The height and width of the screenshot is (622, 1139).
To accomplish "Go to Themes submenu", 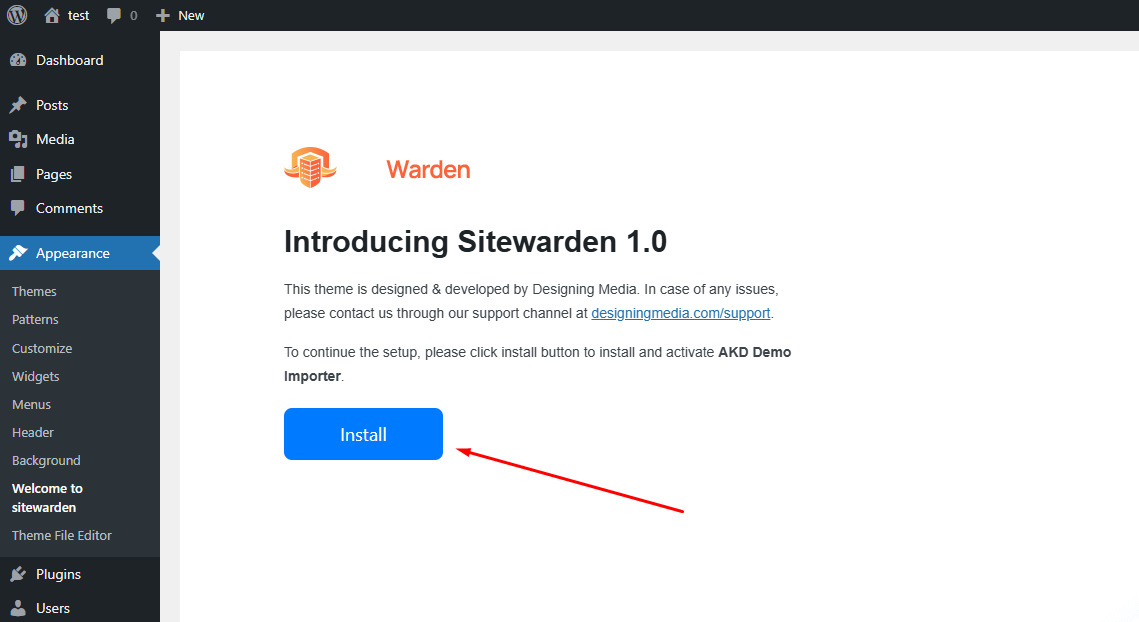I will point(34,291).
